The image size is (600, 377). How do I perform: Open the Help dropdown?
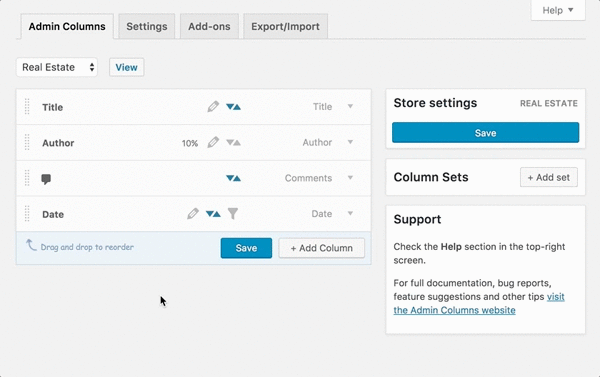tap(558, 10)
